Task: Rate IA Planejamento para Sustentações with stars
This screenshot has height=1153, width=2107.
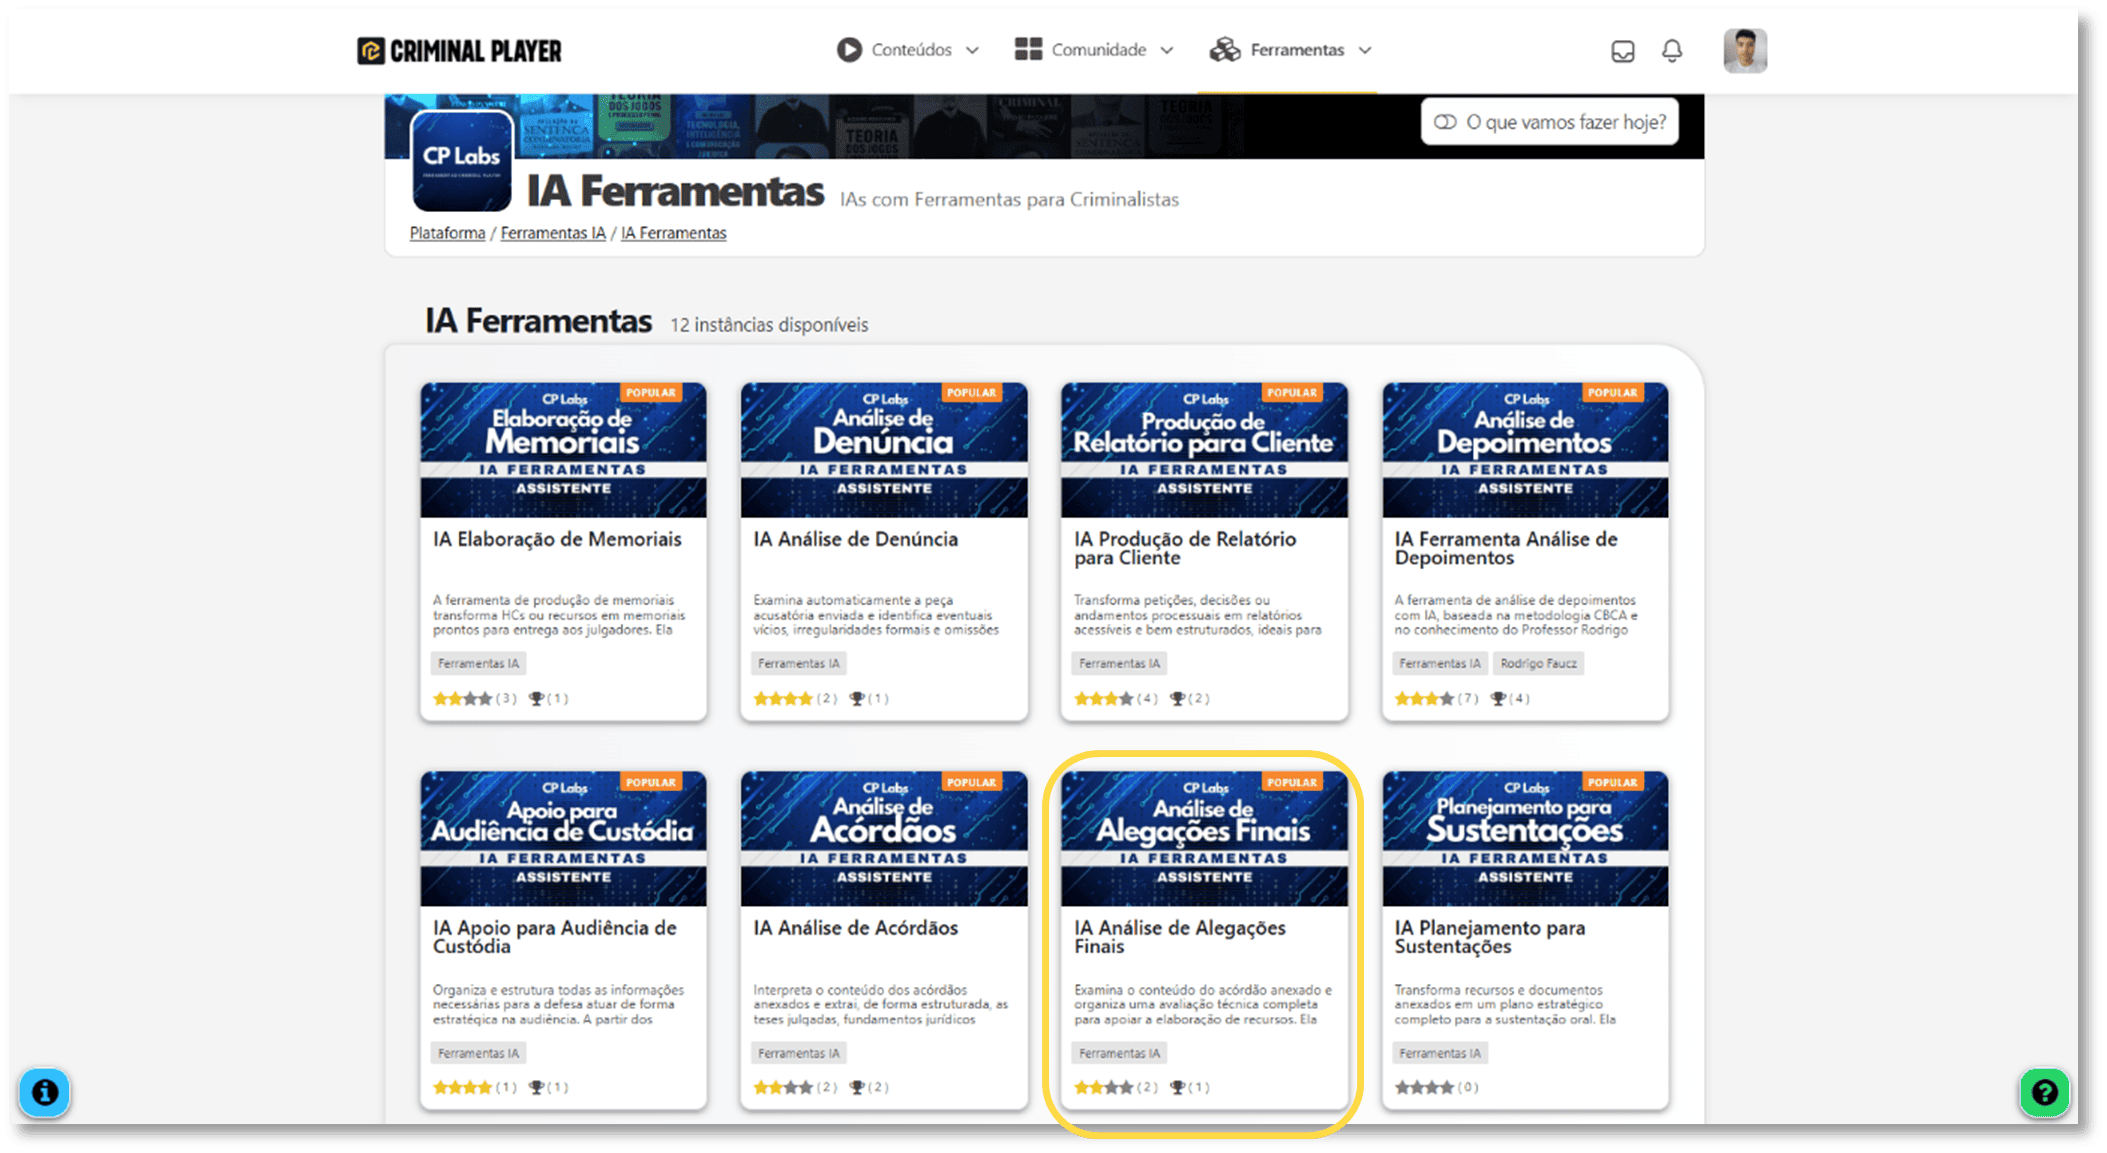Action: pyautogui.click(x=1424, y=1087)
